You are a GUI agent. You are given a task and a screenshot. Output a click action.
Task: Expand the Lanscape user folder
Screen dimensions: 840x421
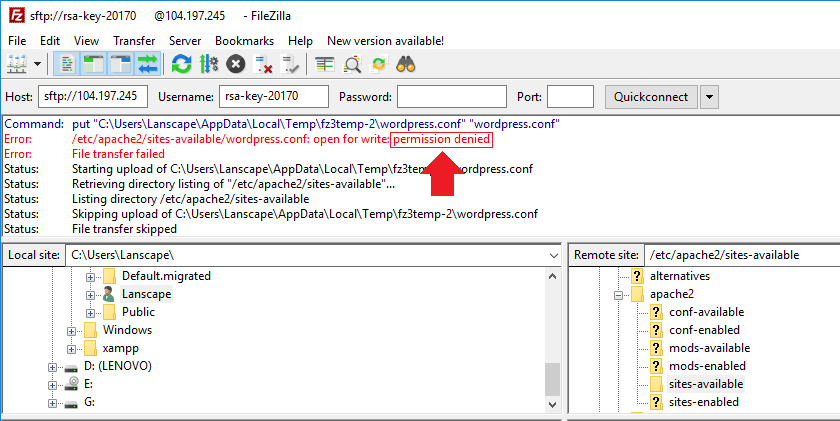point(90,295)
